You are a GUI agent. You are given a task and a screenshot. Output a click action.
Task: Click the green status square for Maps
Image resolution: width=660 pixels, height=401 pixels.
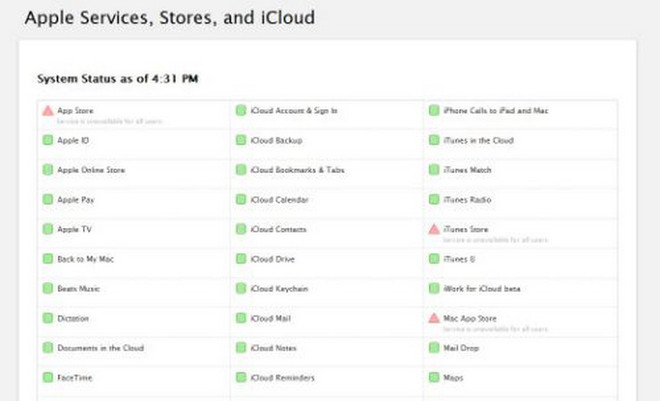[x=433, y=378]
